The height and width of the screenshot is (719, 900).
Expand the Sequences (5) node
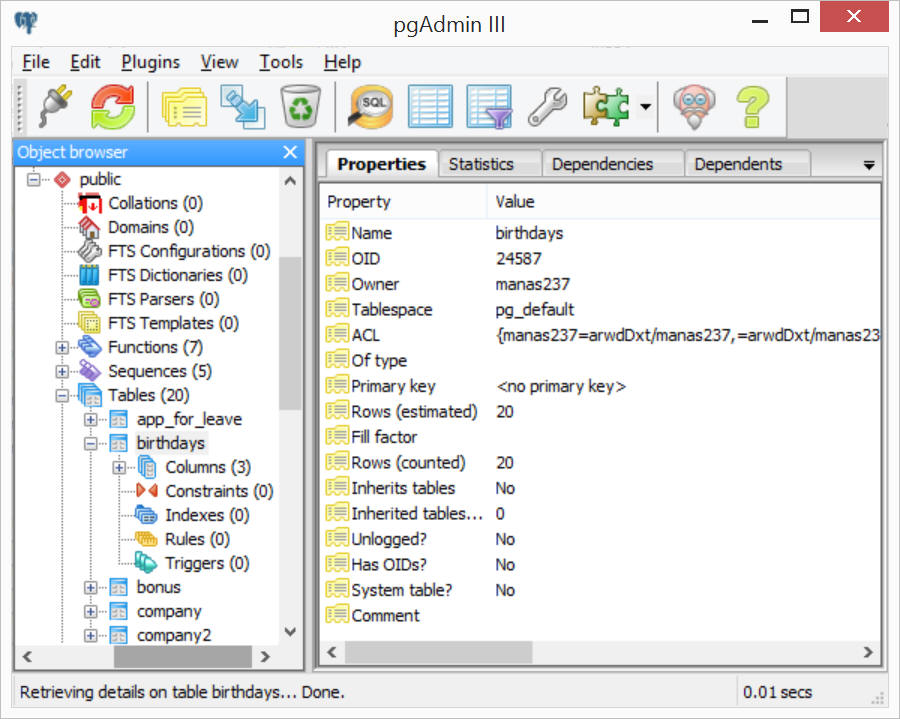tap(63, 372)
